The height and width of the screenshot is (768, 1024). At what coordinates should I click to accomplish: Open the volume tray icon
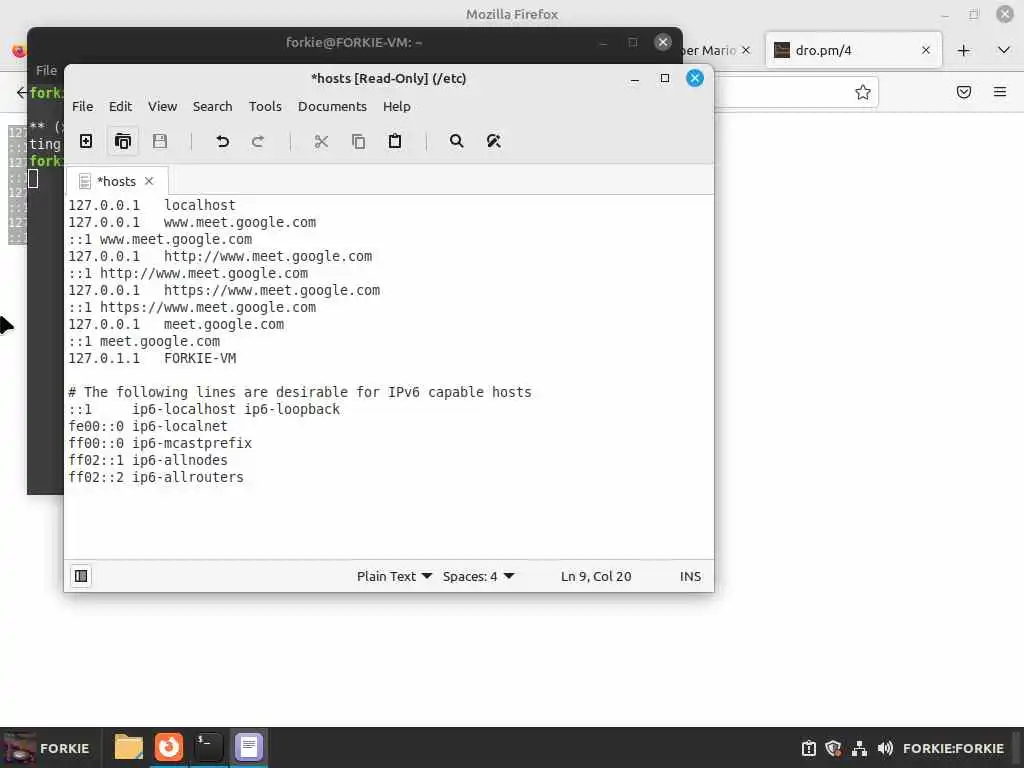(x=885, y=748)
